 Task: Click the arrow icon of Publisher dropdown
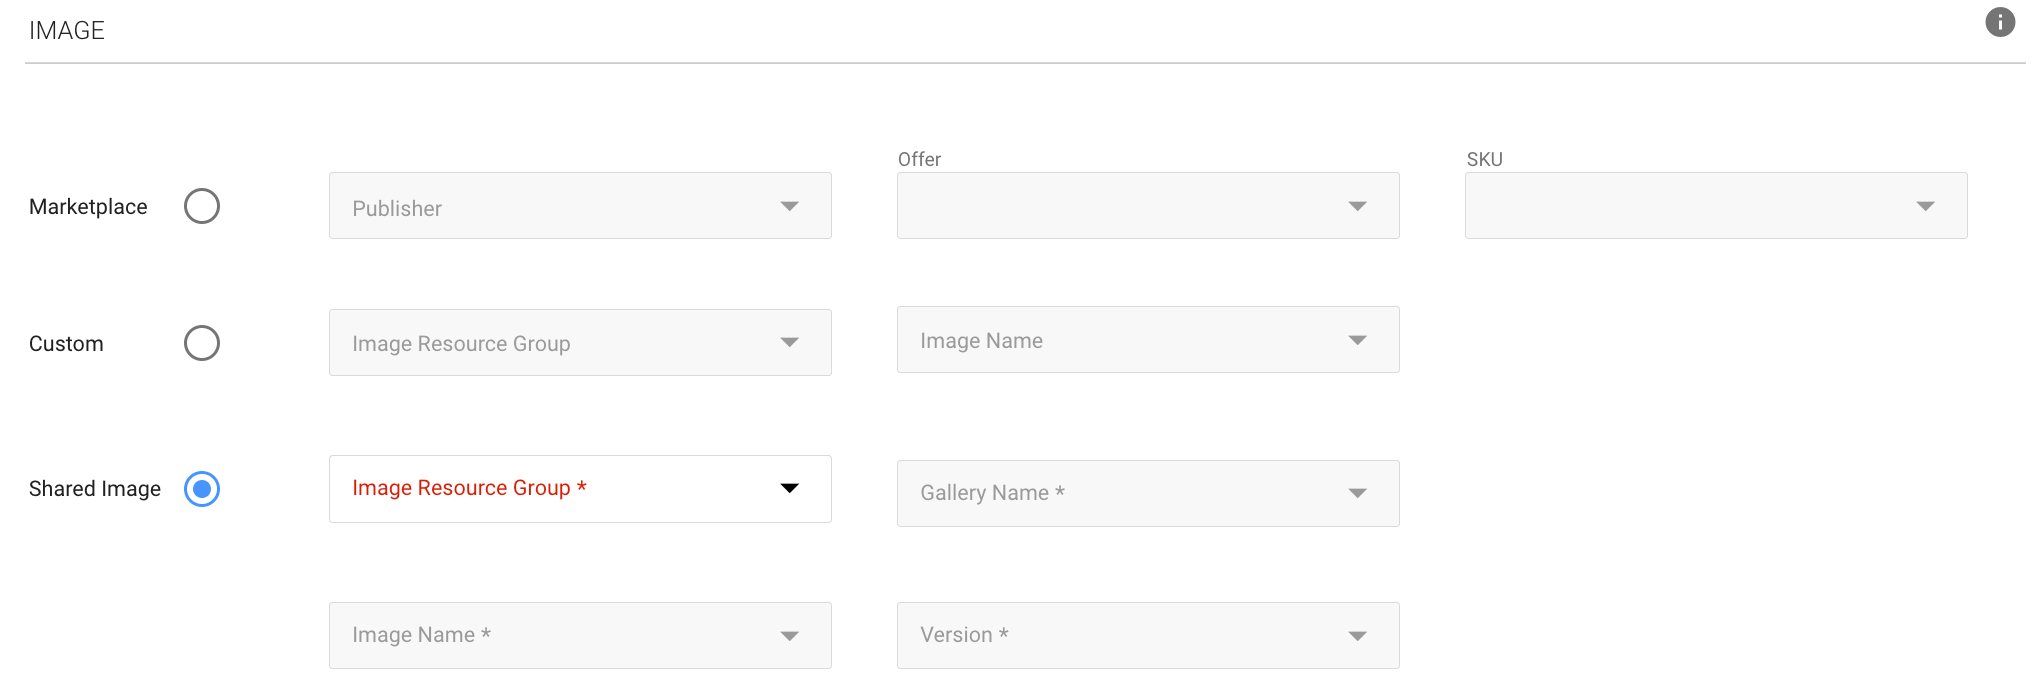(789, 206)
